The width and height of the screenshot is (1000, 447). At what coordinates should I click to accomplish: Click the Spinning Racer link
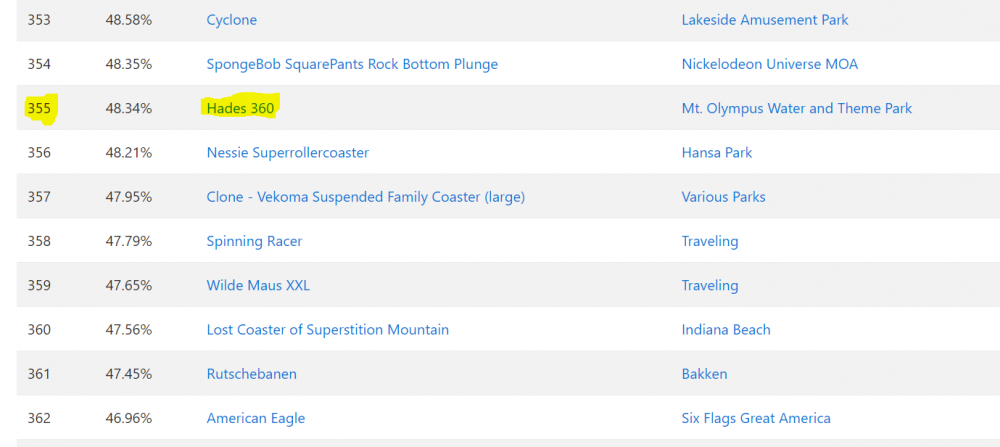click(254, 241)
